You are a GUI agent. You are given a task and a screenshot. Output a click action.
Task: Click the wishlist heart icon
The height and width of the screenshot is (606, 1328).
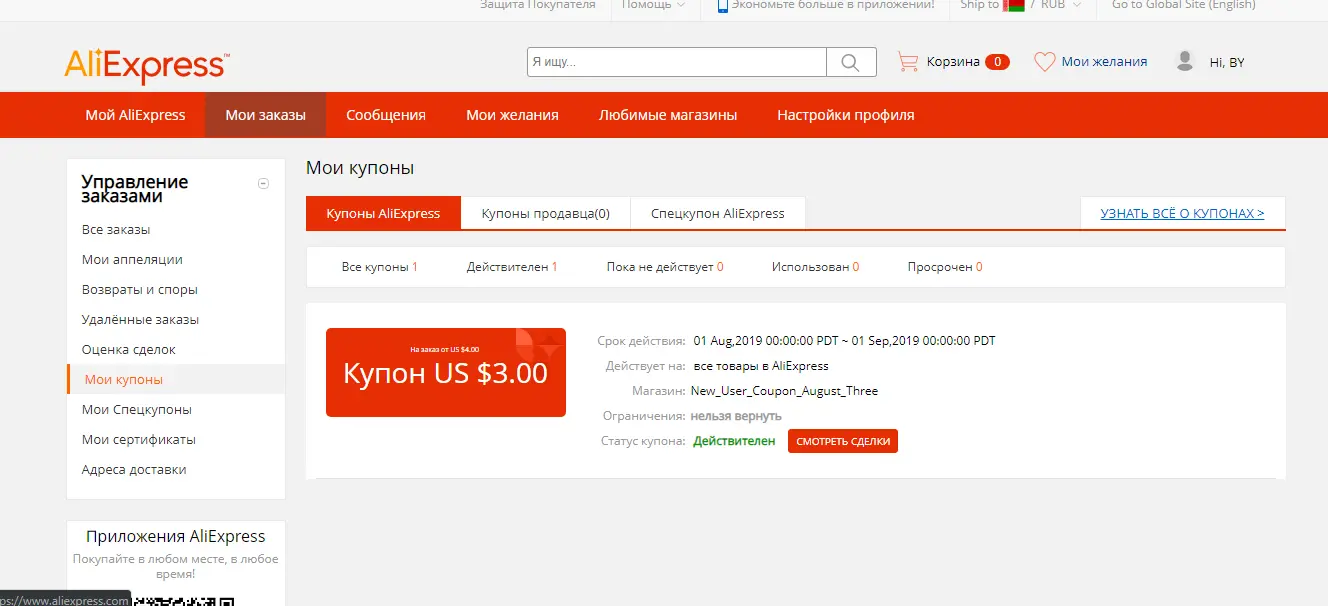coord(1045,62)
